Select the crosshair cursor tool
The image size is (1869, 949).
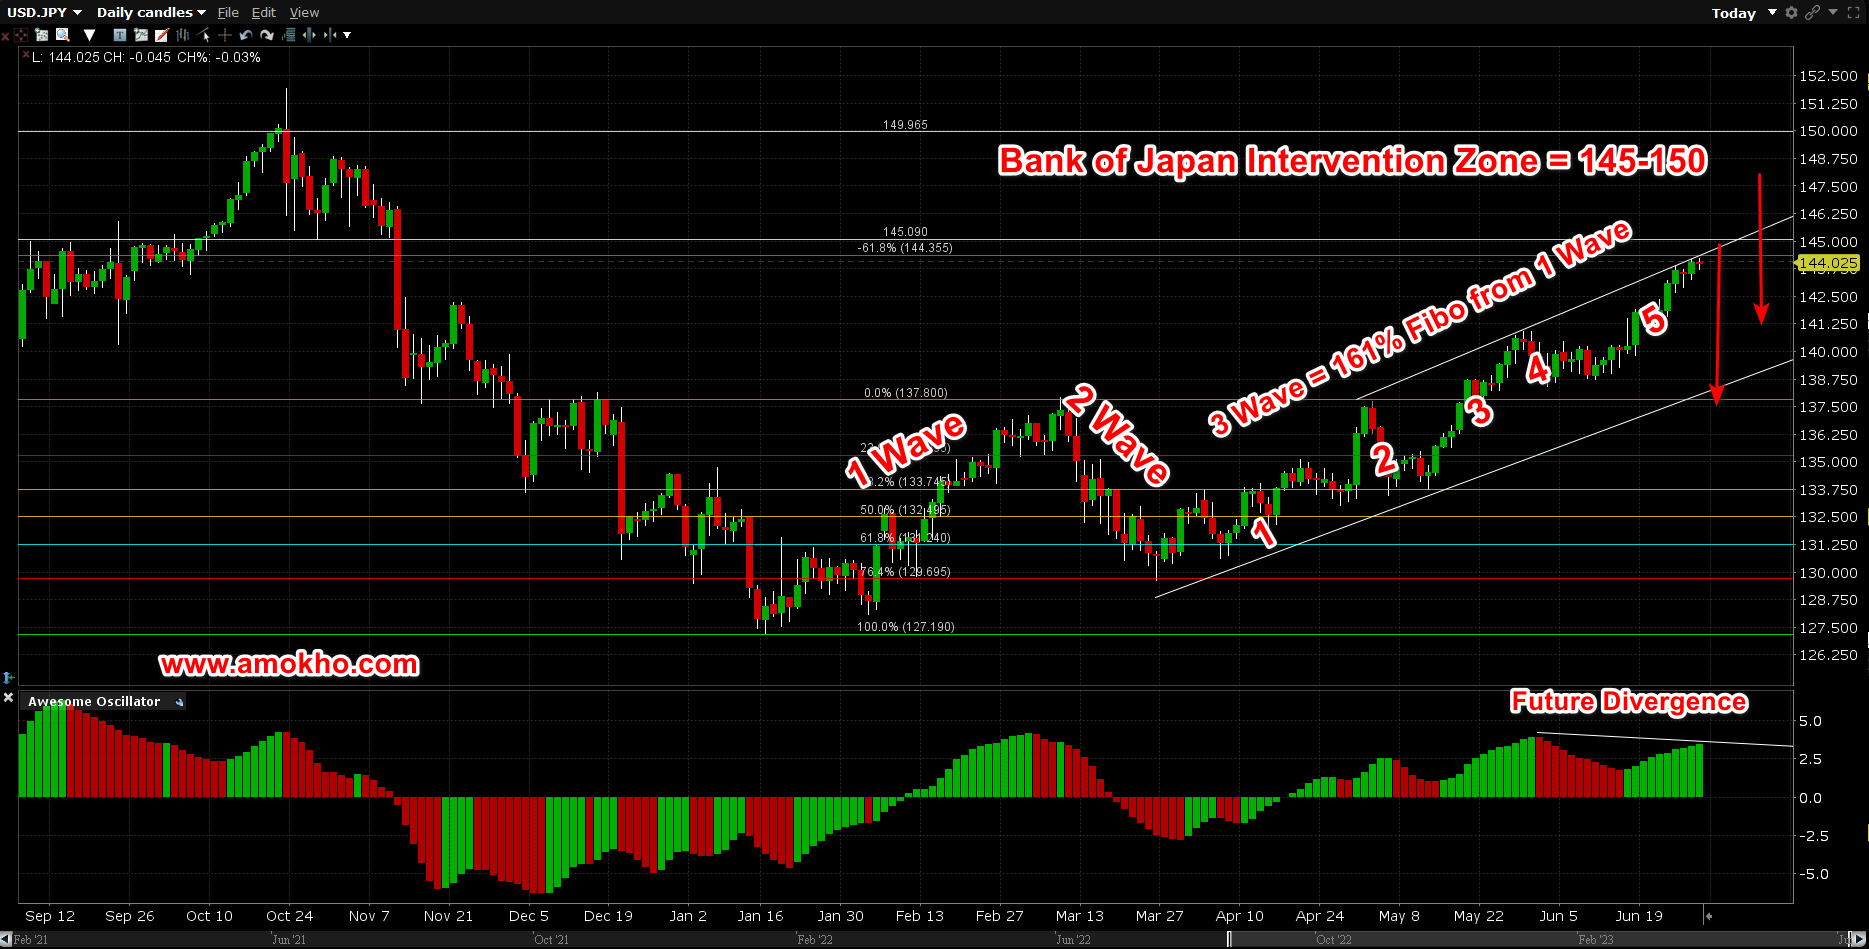pyautogui.click(x=224, y=35)
